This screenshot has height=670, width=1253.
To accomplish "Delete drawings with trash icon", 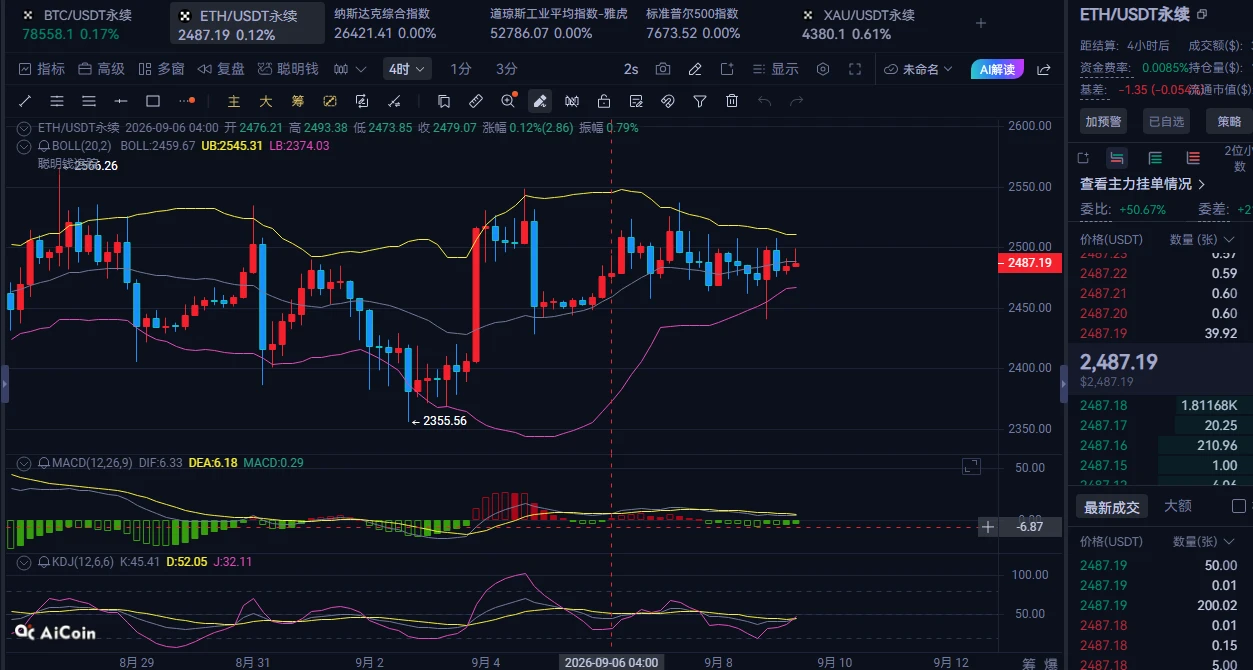I will (732, 101).
